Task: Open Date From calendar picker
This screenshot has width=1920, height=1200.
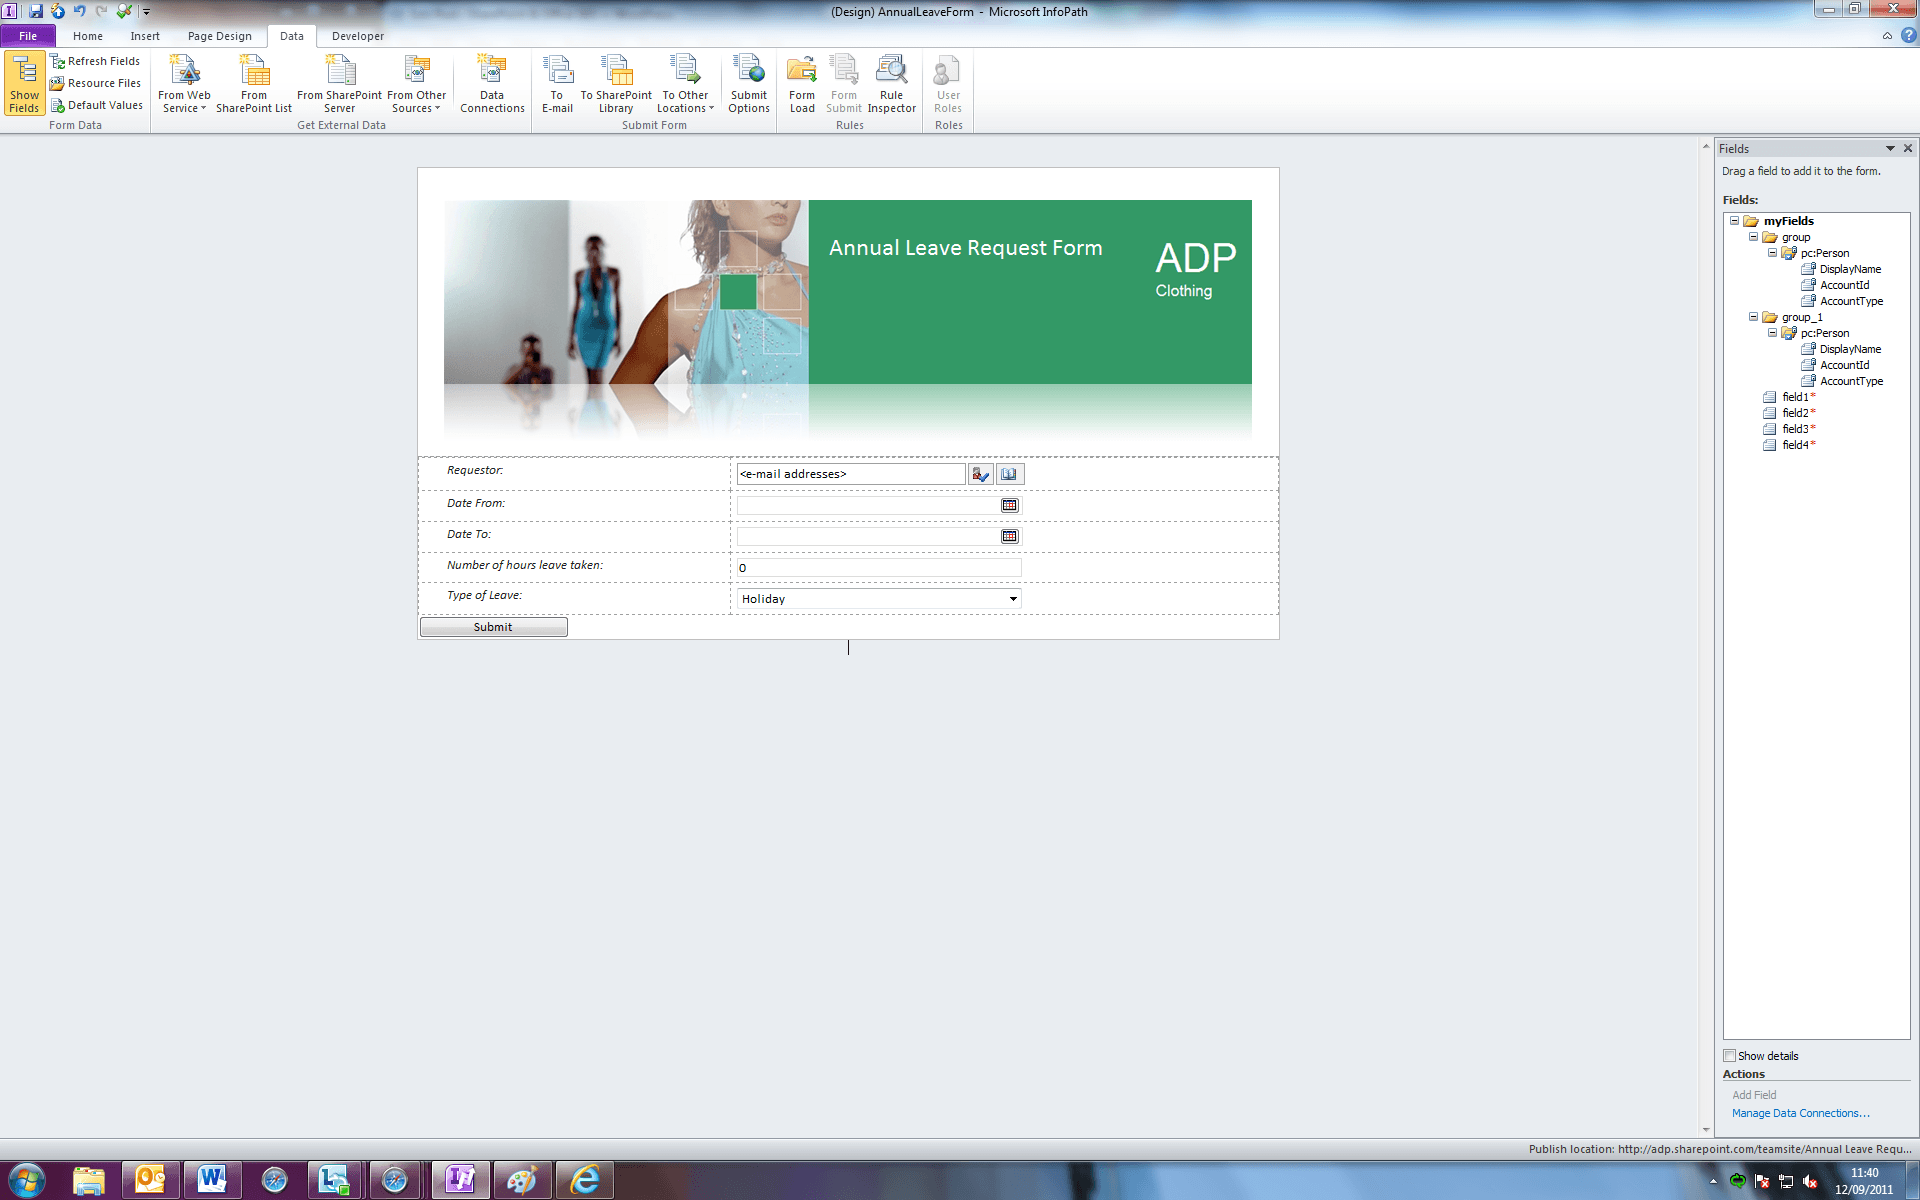Action: click(x=1010, y=506)
